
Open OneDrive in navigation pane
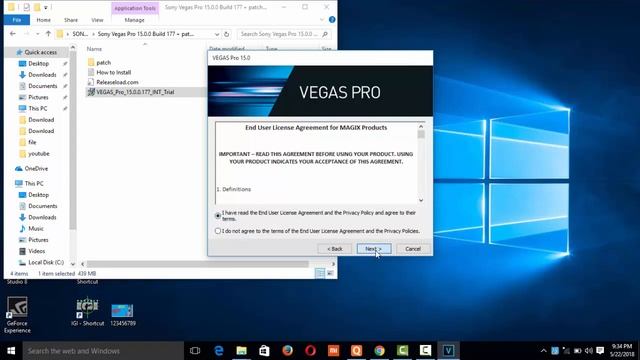[x=36, y=169]
